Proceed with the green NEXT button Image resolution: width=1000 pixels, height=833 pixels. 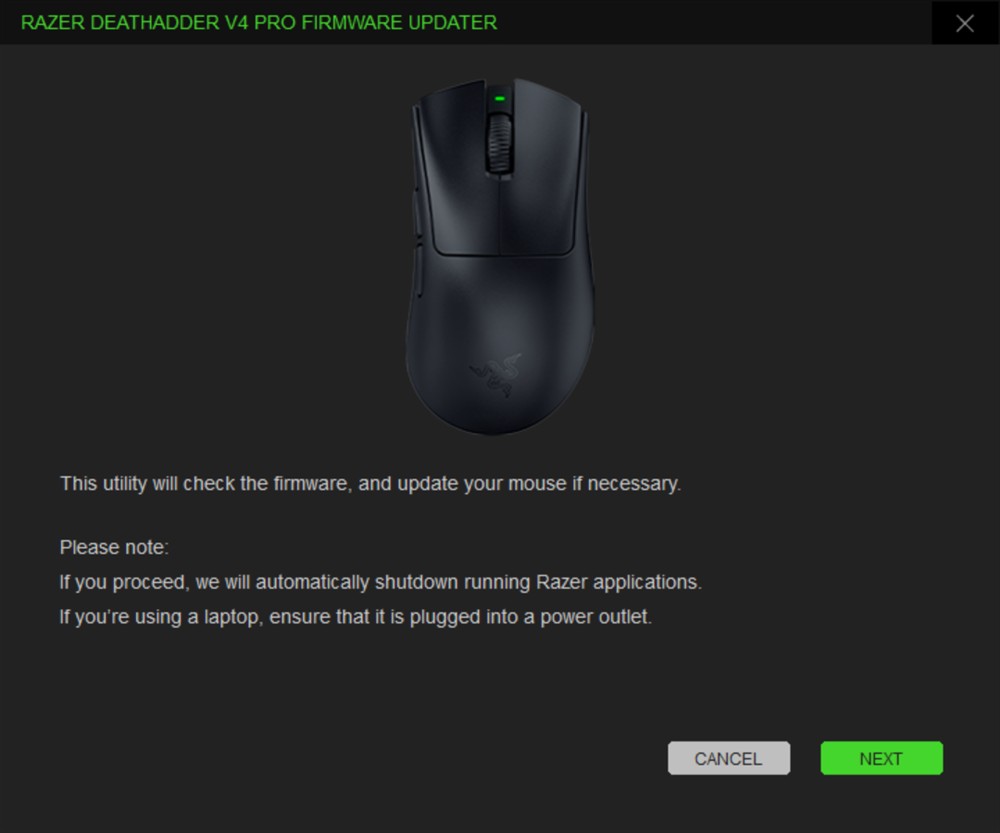tap(881, 758)
